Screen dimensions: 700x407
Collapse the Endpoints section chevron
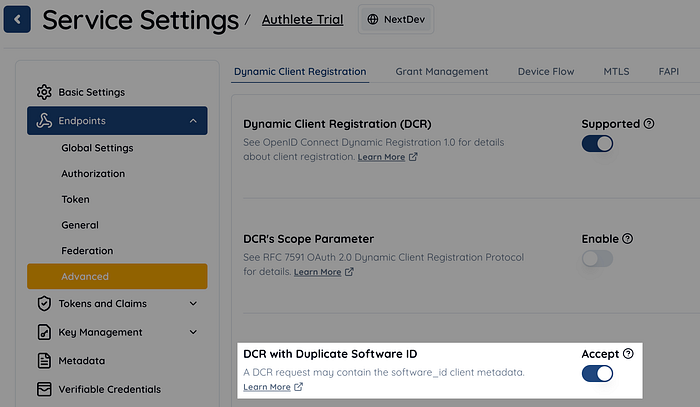tap(192, 121)
